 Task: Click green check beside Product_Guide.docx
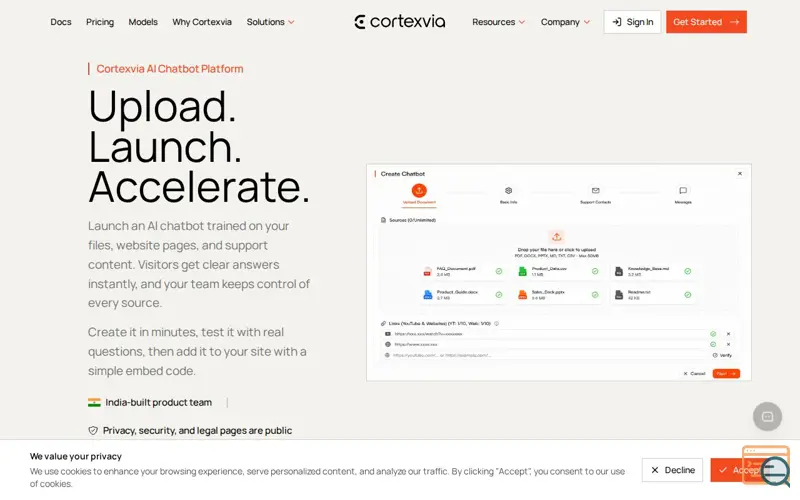[x=499, y=295]
